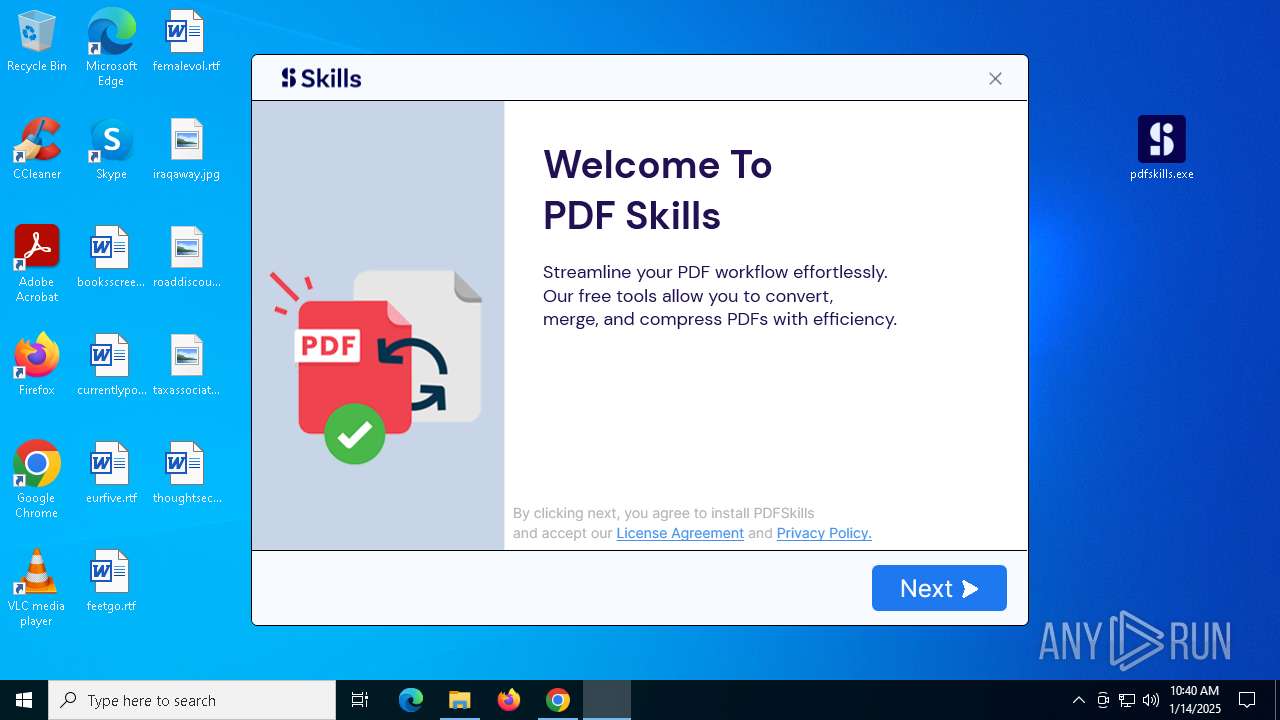Select the booksscree... Word document
Viewport: 1280px width, 720px height.
click(111, 257)
